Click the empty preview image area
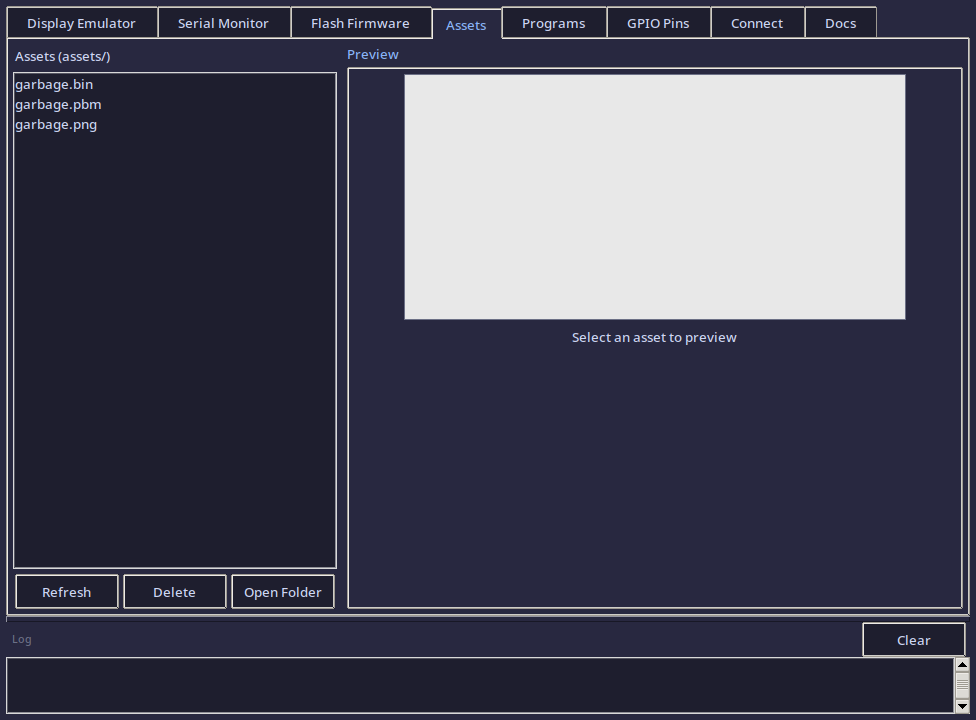Viewport: 976px width, 720px height. (x=654, y=196)
